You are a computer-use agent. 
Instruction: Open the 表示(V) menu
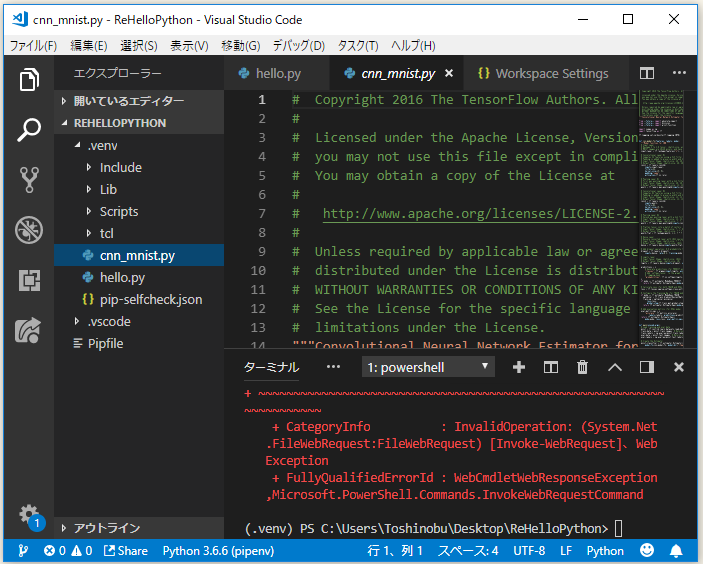pyautogui.click(x=189, y=46)
